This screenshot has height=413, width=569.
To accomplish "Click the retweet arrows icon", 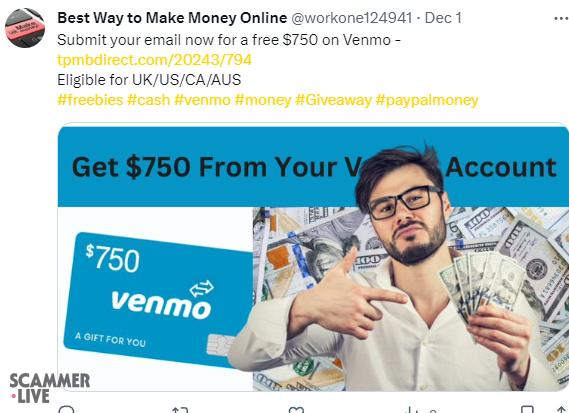I will [x=180, y=410].
